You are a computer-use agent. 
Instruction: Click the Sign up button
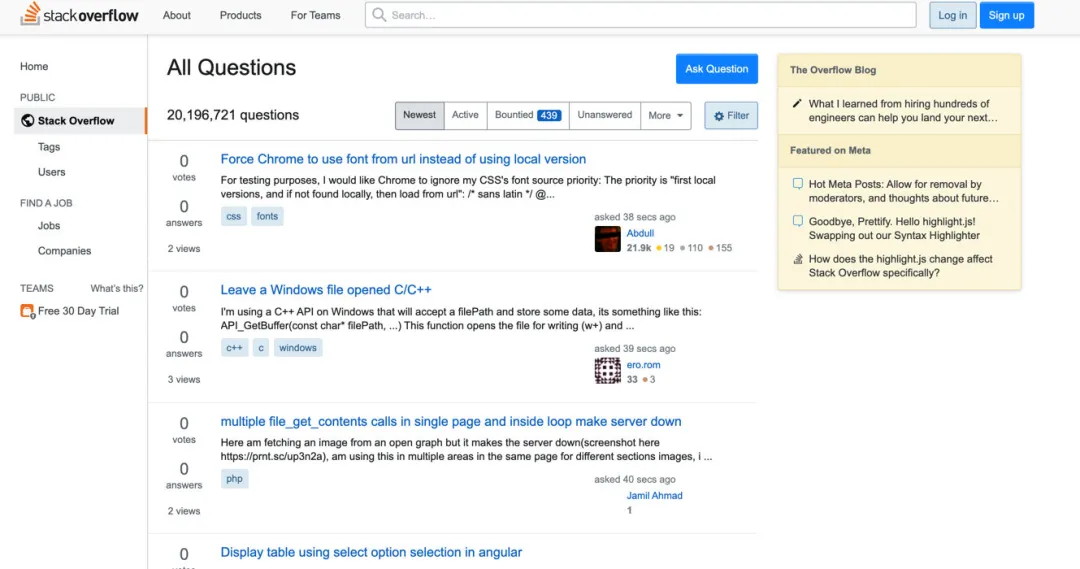[x=1006, y=15]
